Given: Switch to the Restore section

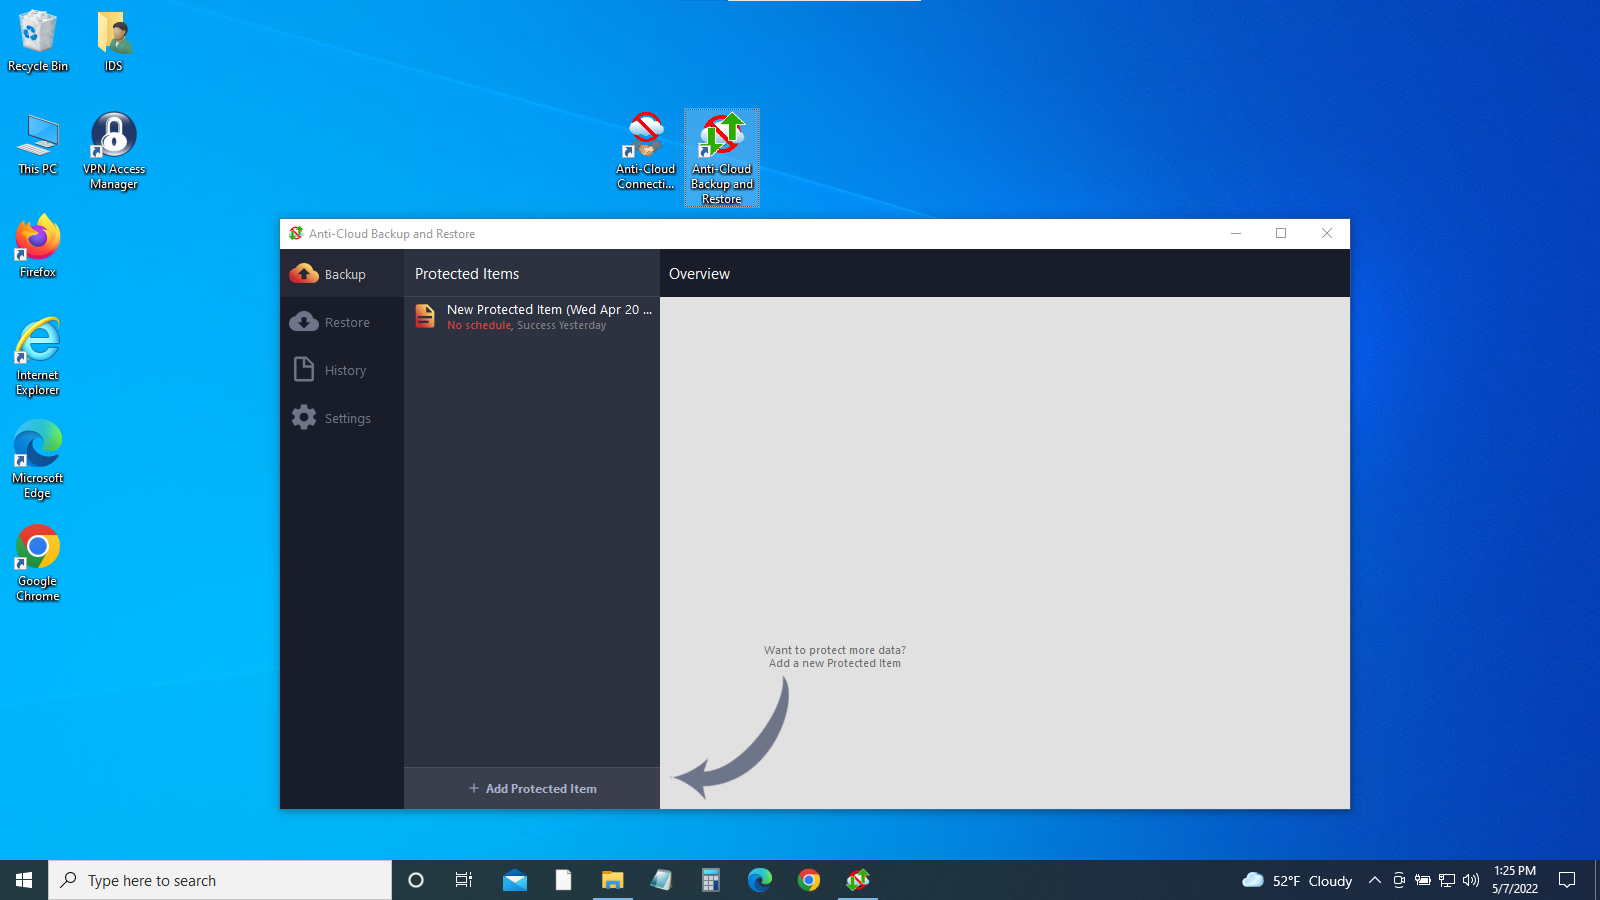Looking at the screenshot, I should point(342,322).
